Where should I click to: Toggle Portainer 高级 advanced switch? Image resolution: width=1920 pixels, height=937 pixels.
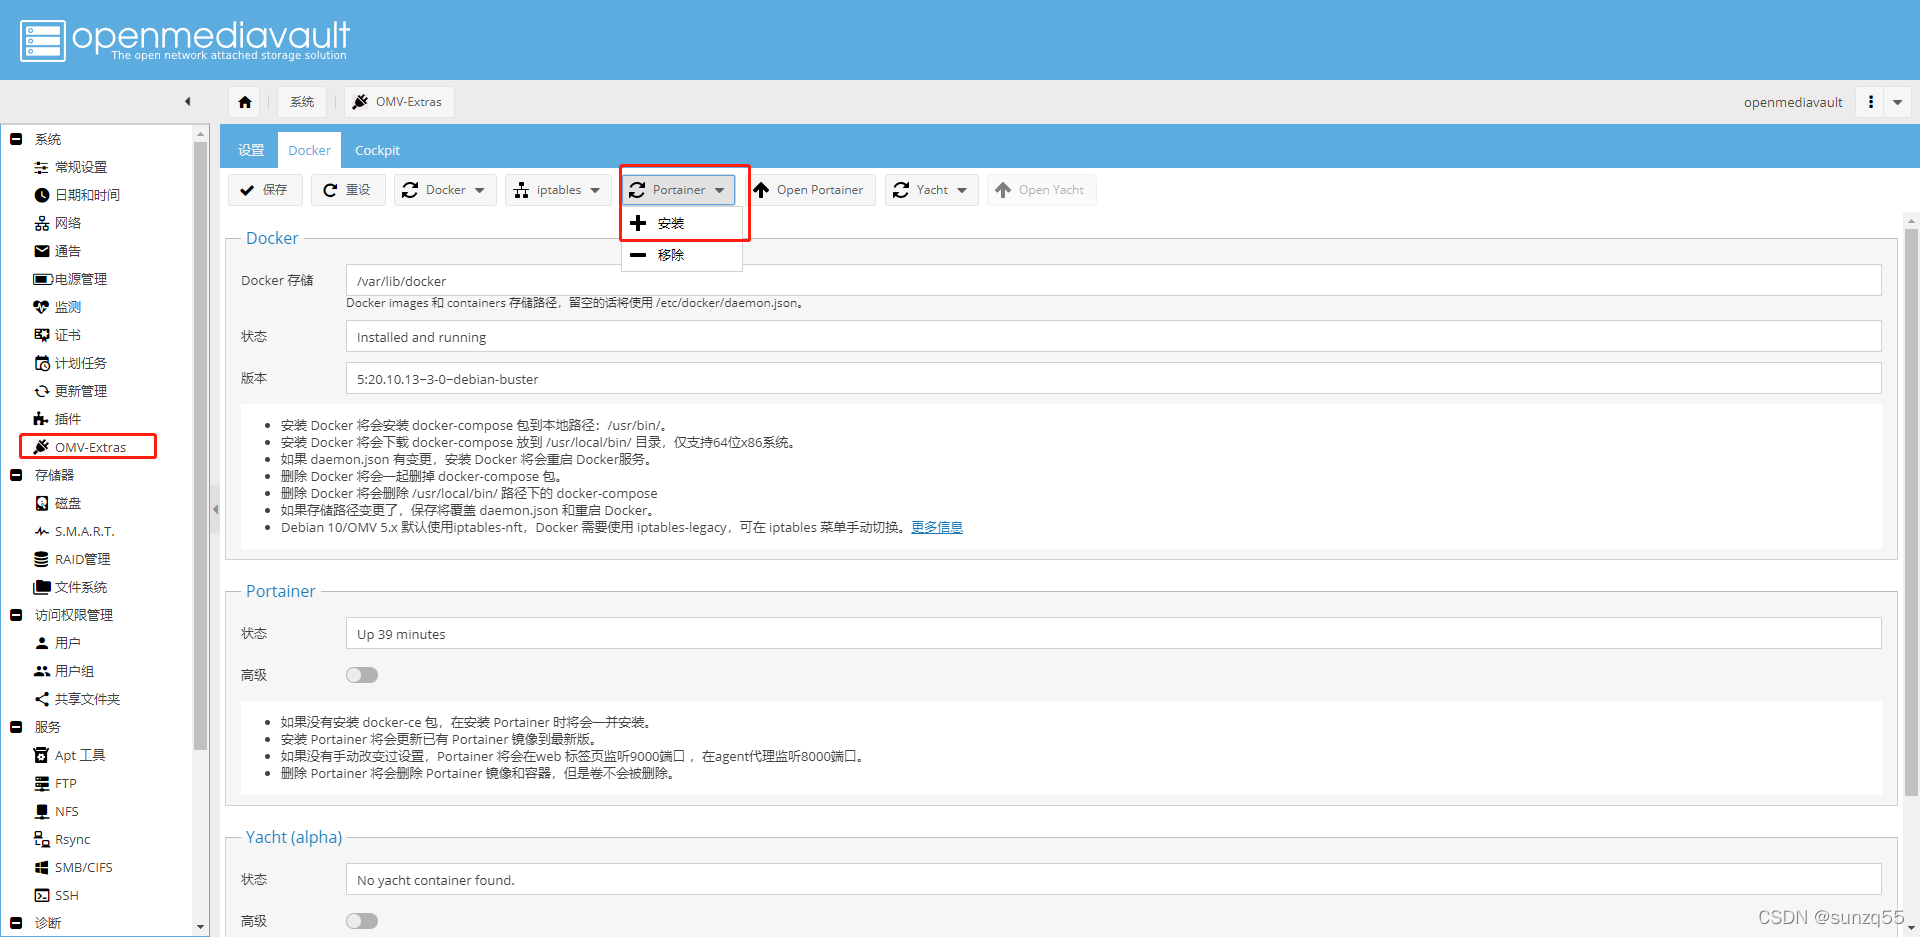tap(362, 675)
